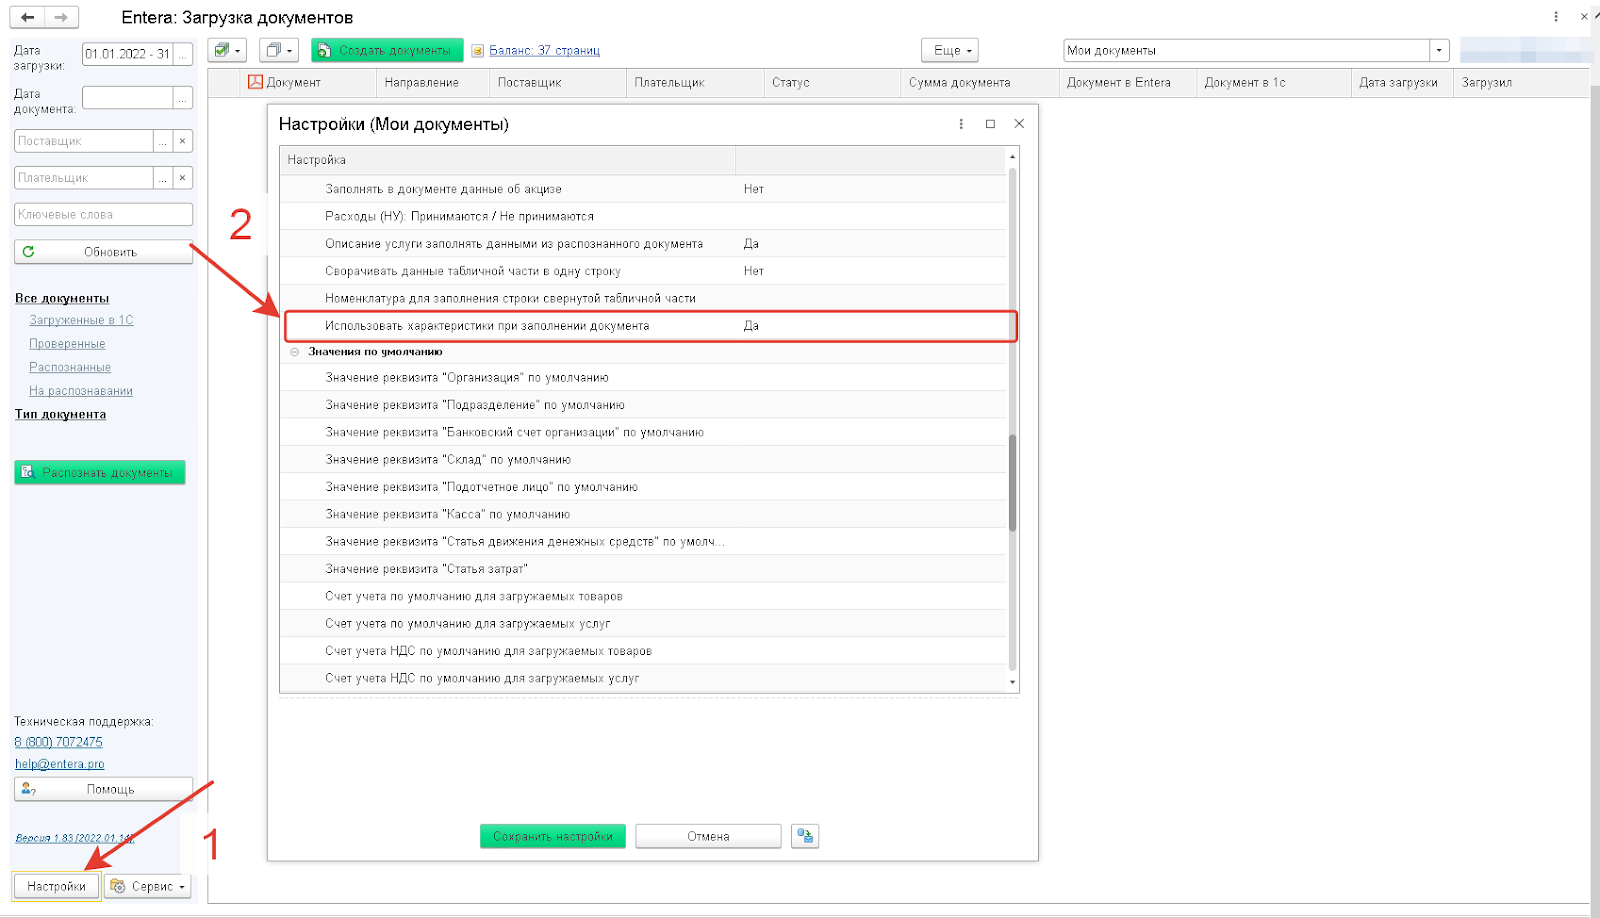Select Значение реквизита "Статья затрат" row
This screenshot has width=1600, height=918.
pyautogui.click(x=643, y=569)
